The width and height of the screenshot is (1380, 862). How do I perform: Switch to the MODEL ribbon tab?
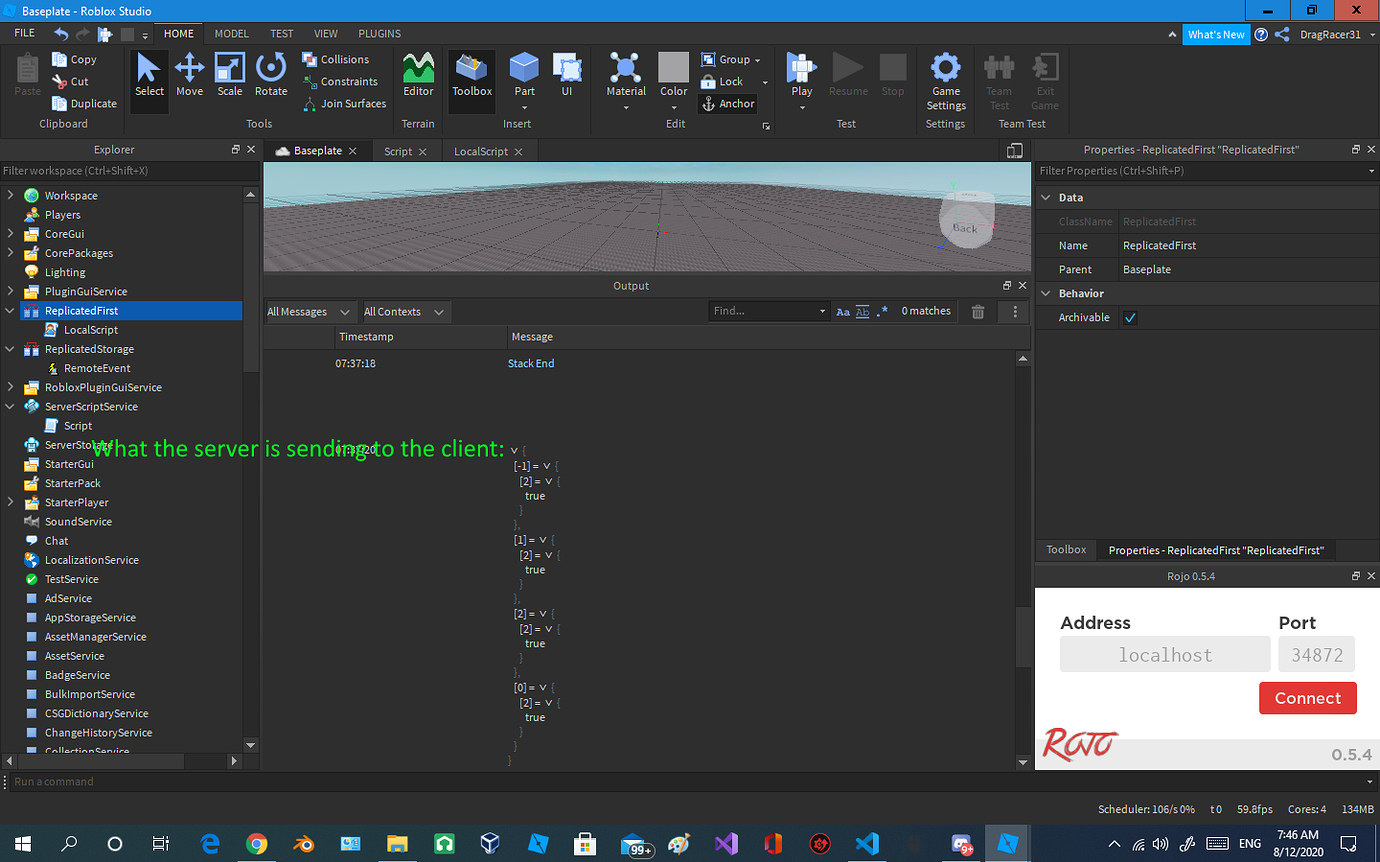tap(231, 33)
